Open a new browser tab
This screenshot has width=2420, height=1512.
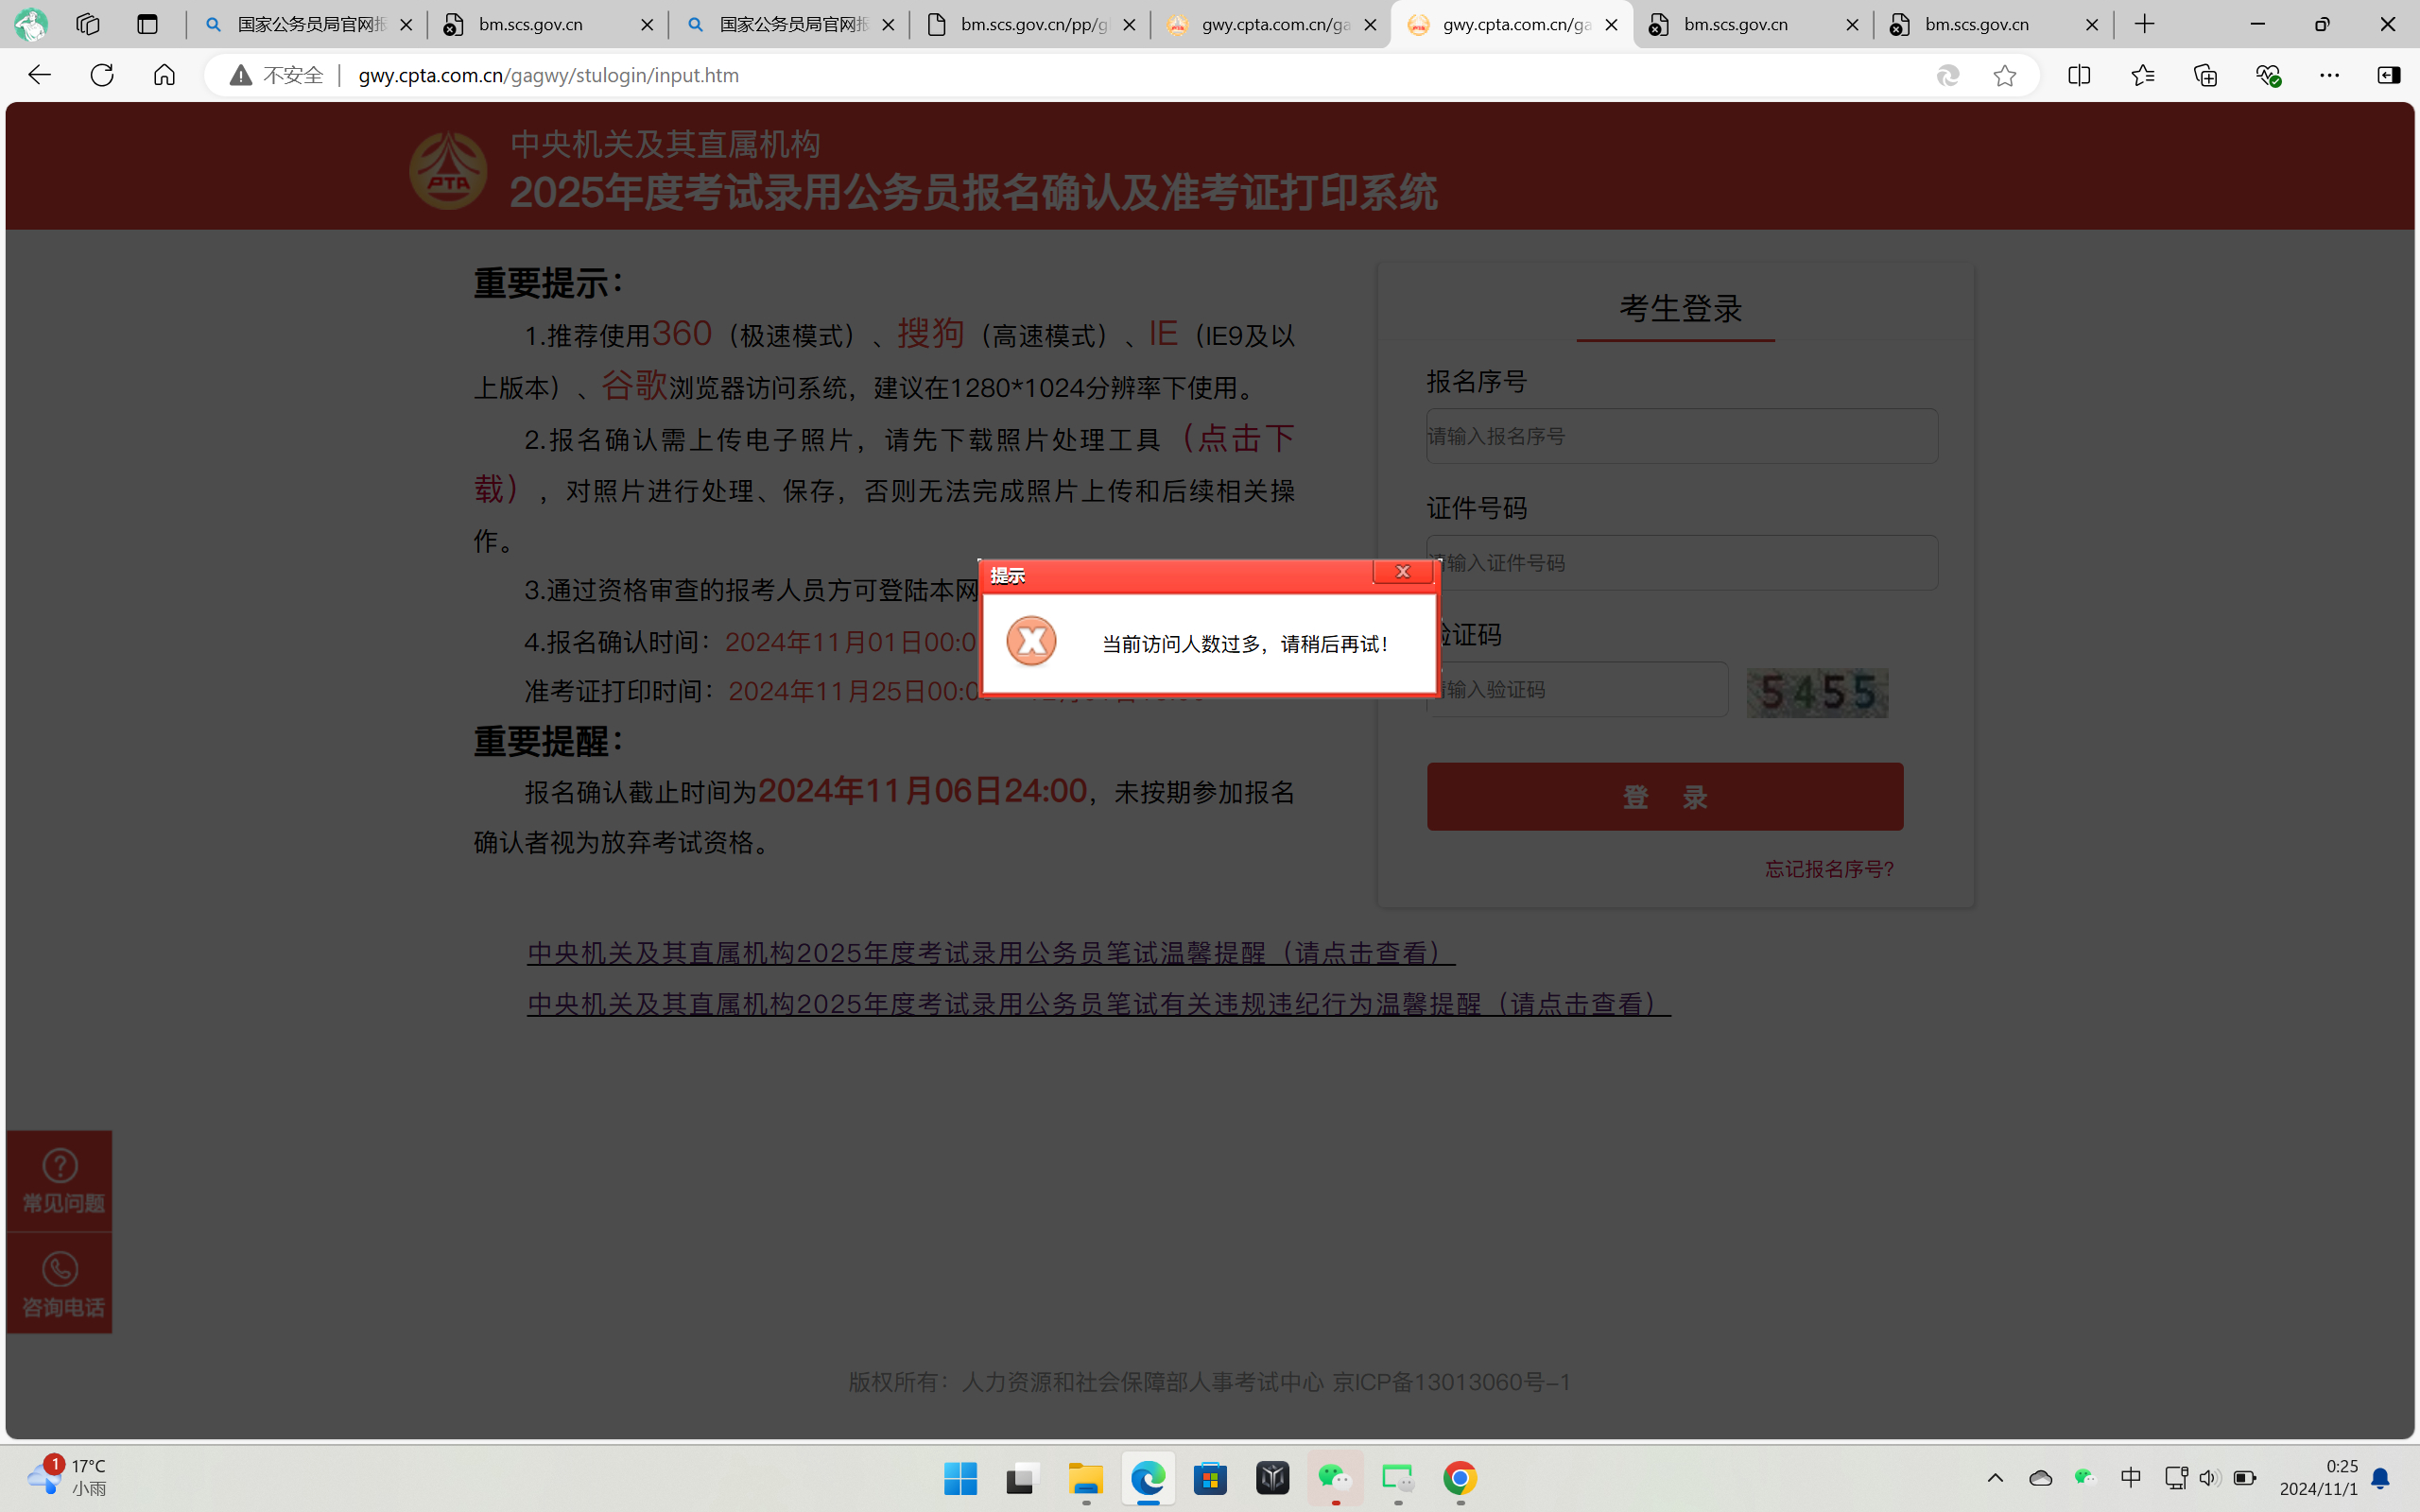(x=2145, y=24)
